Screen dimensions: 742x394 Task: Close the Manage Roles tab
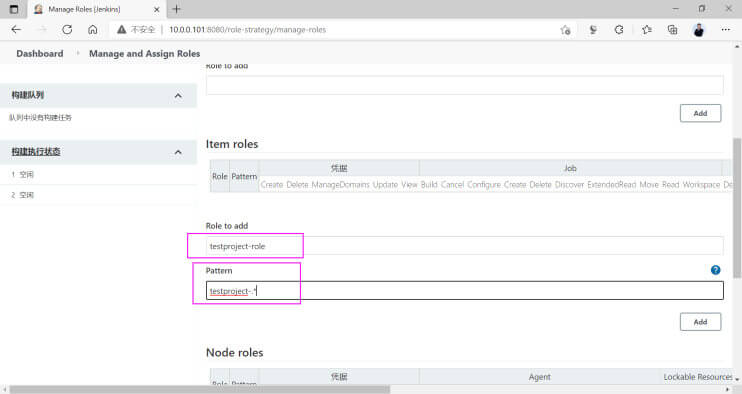[157, 9]
